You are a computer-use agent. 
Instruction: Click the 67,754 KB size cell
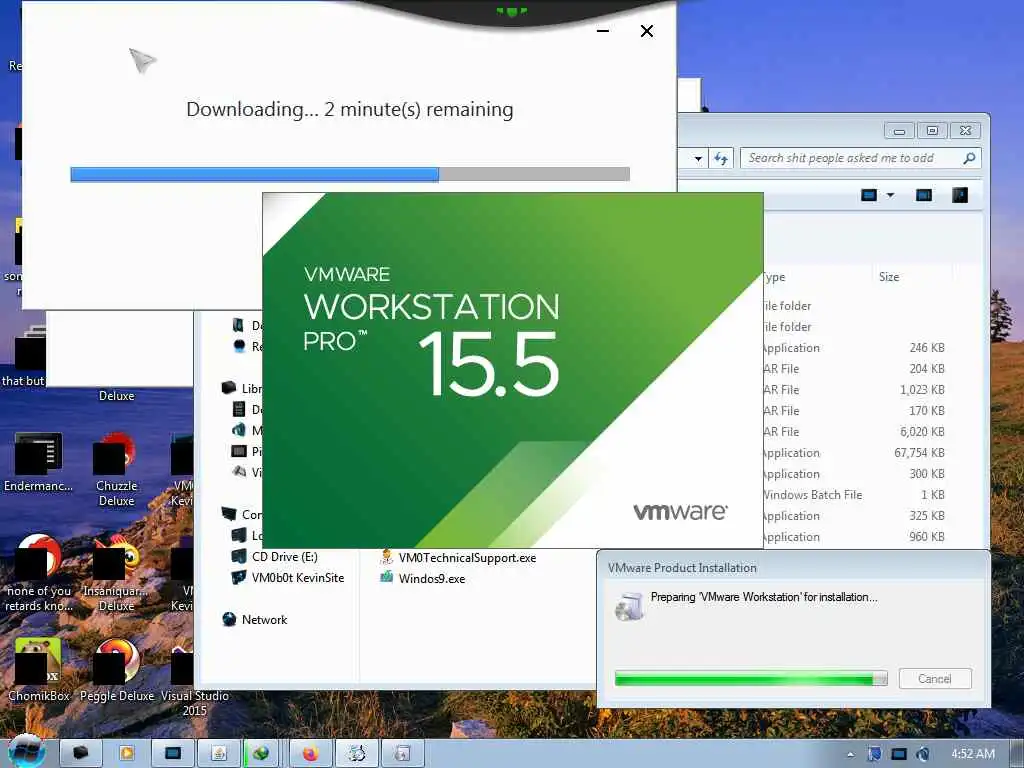click(919, 453)
